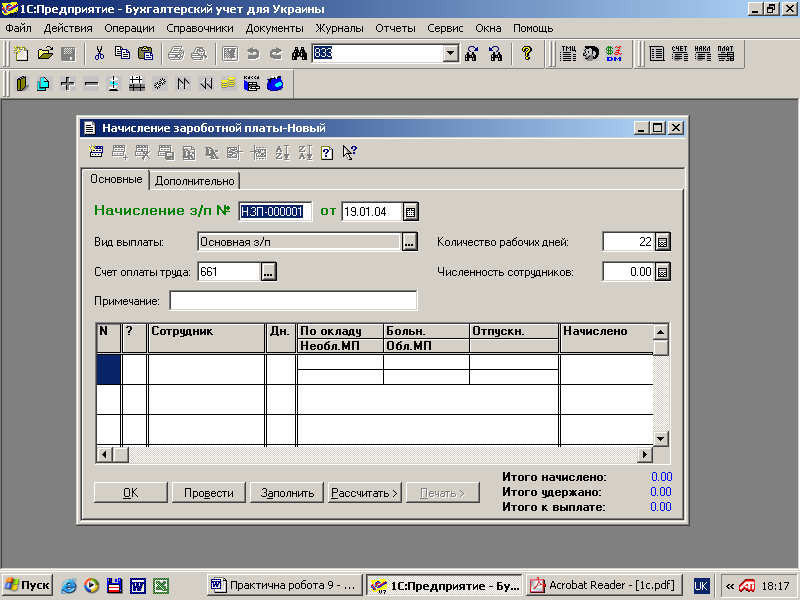Click the binoculars Find icon

(299, 53)
